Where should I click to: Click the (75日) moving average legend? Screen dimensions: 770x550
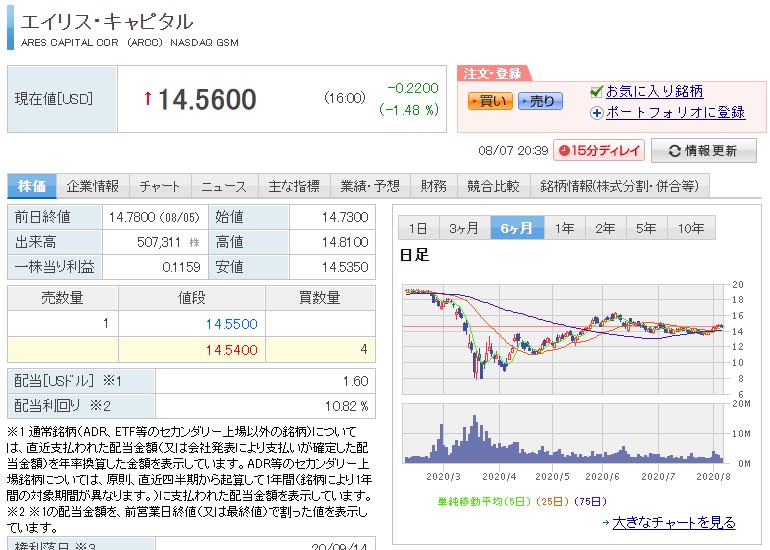590,501
